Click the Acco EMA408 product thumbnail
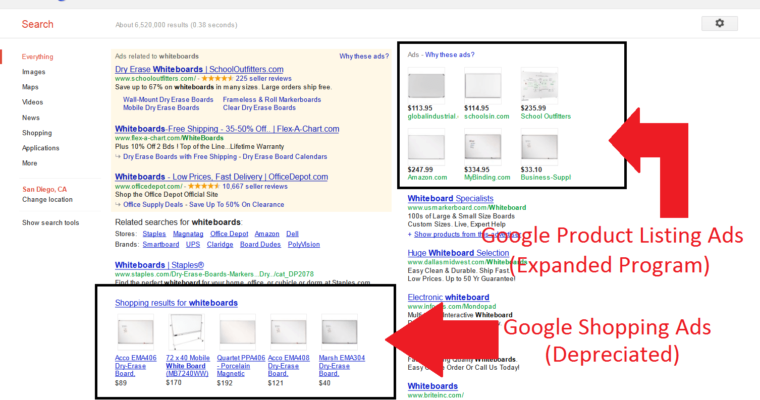The height and width of the screenshot is (400, 760). tap(288, 332)
